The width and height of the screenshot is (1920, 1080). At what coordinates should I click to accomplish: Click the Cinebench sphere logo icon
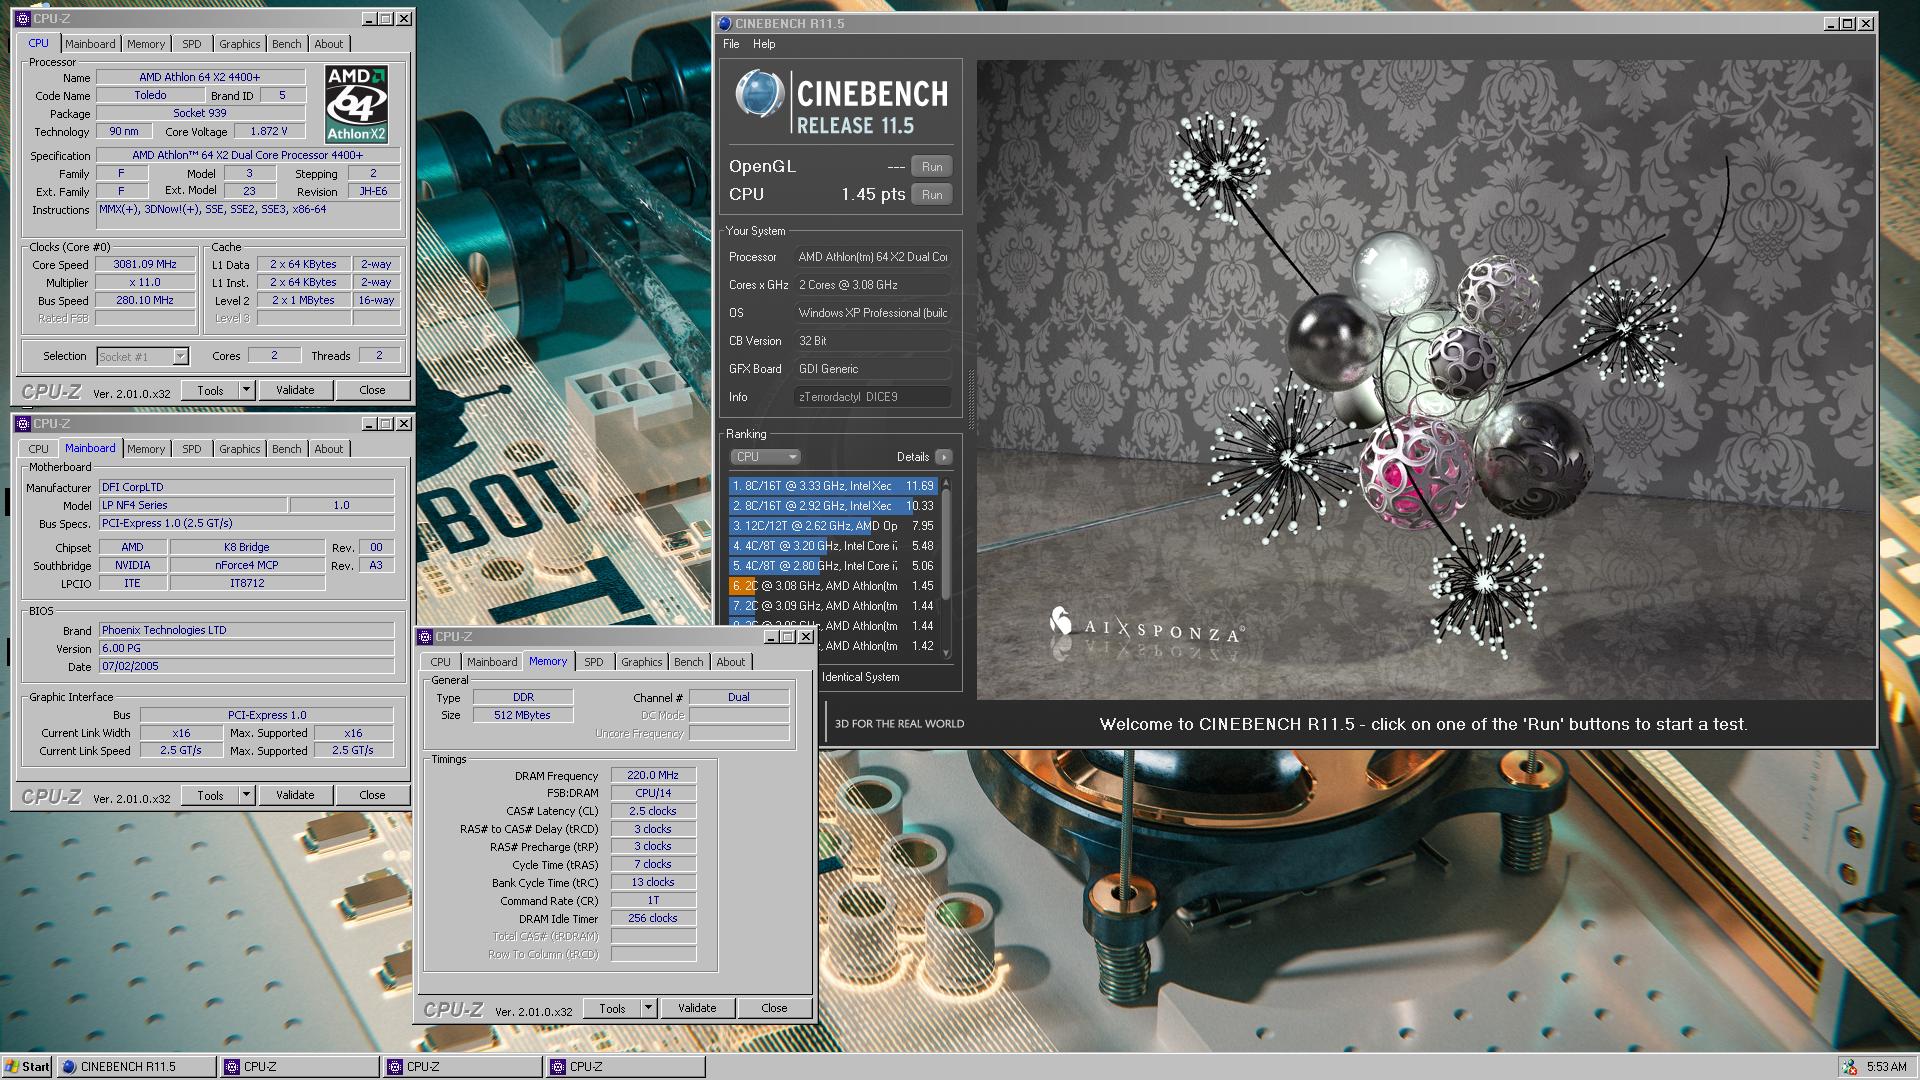pos(759,95)
